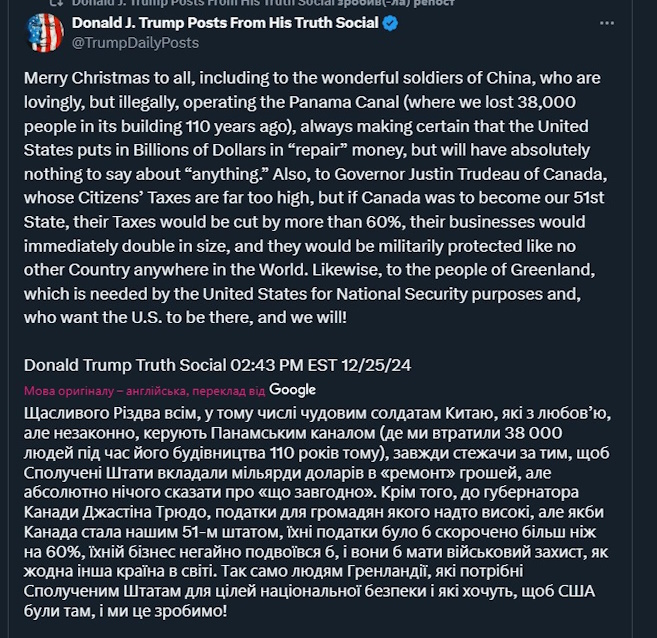Click the blue verified badge icon
This screenshot has width=657, height=638.
[x=391, y=23]
